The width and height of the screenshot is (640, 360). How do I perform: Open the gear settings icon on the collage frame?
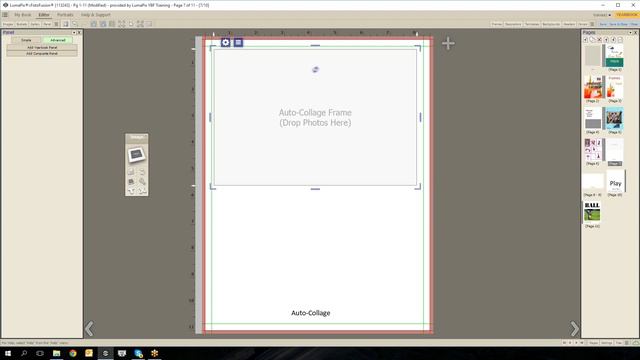point(225,42)
